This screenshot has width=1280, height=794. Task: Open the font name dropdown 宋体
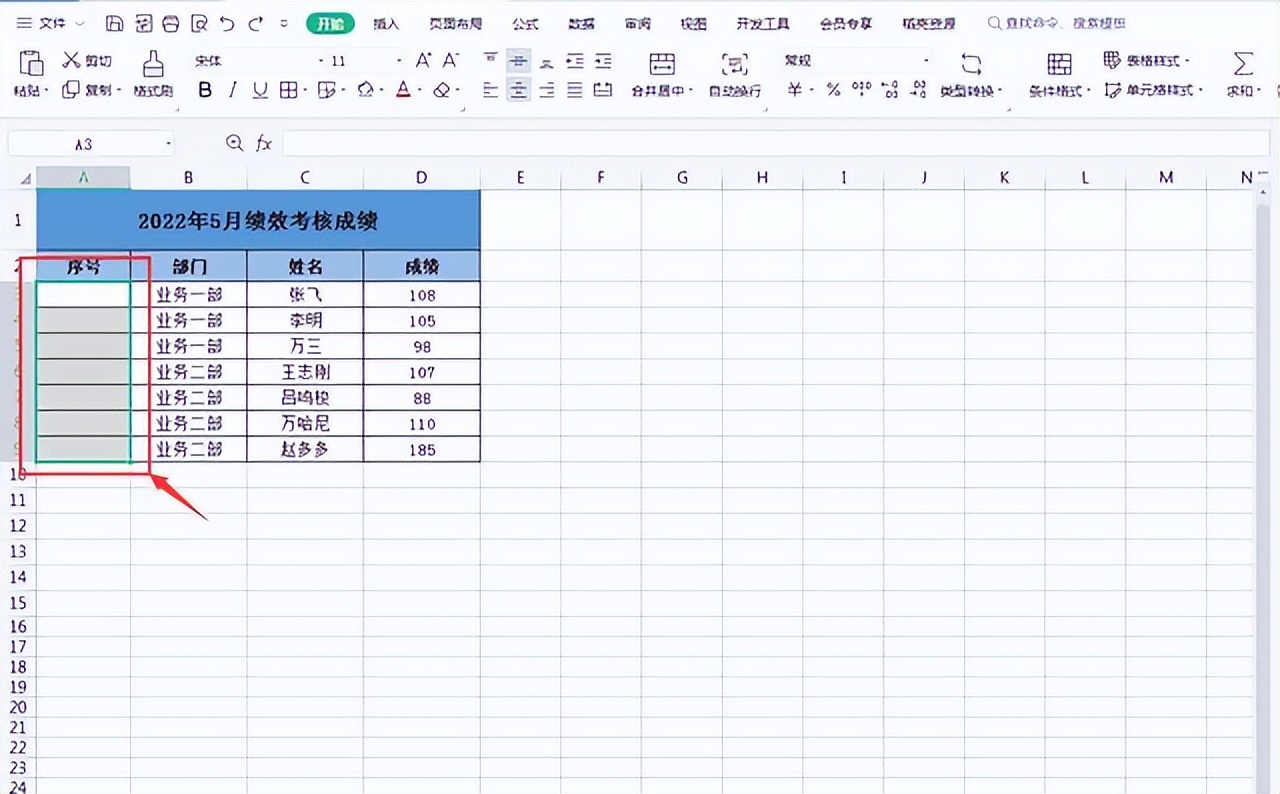coord(321,61)
